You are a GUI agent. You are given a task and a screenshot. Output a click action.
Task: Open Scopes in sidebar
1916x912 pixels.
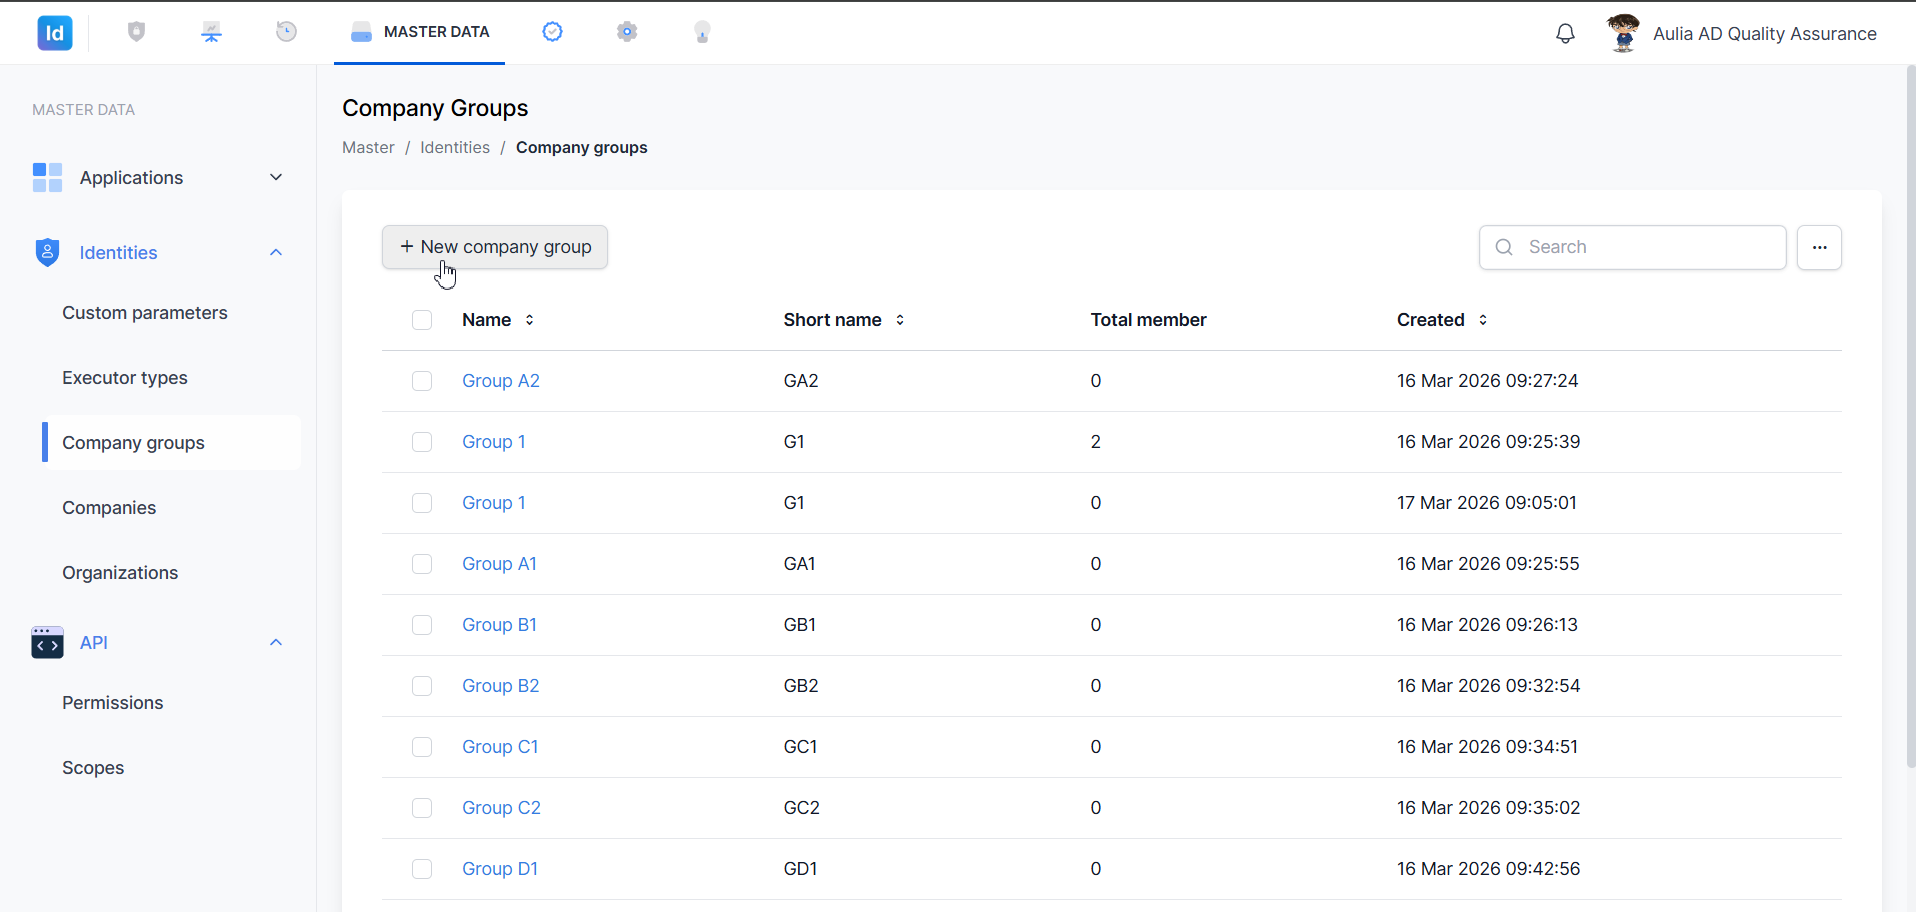pyautogui.click(x=93, y=768)
